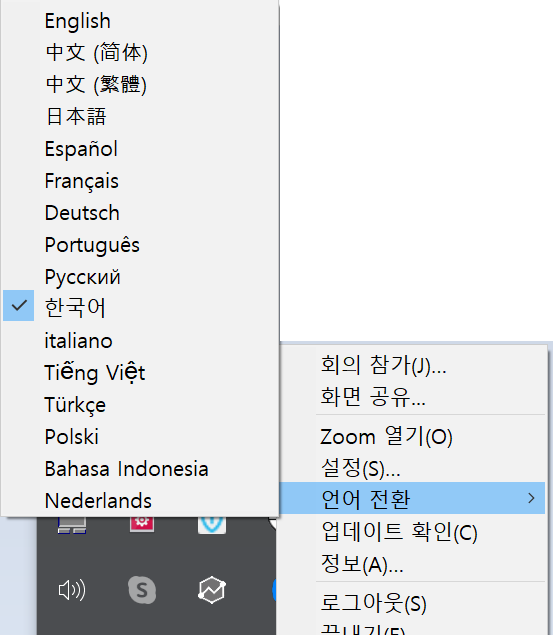Open the hexagon chart tray icon
Image resolution: width=553 pixels, height=635 pixels.
pos(212,590)
